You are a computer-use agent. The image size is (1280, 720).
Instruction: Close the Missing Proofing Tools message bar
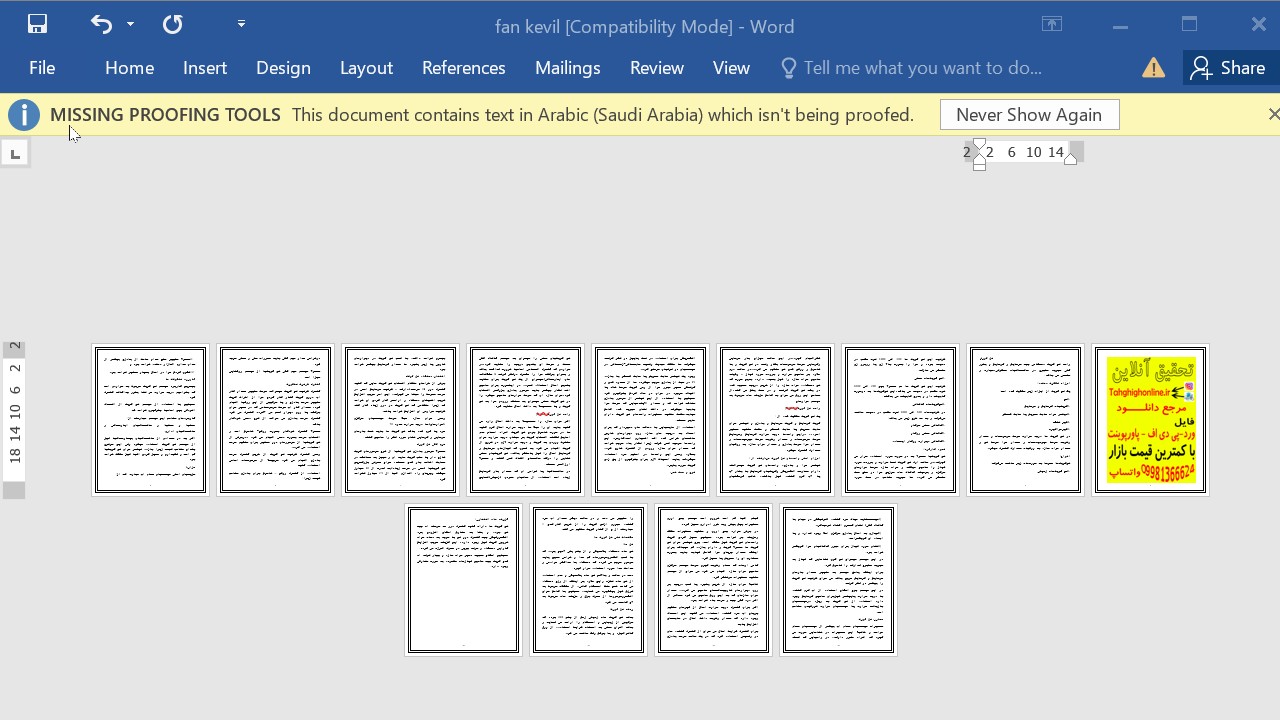pyautogui.click(x=1273, y=114)
